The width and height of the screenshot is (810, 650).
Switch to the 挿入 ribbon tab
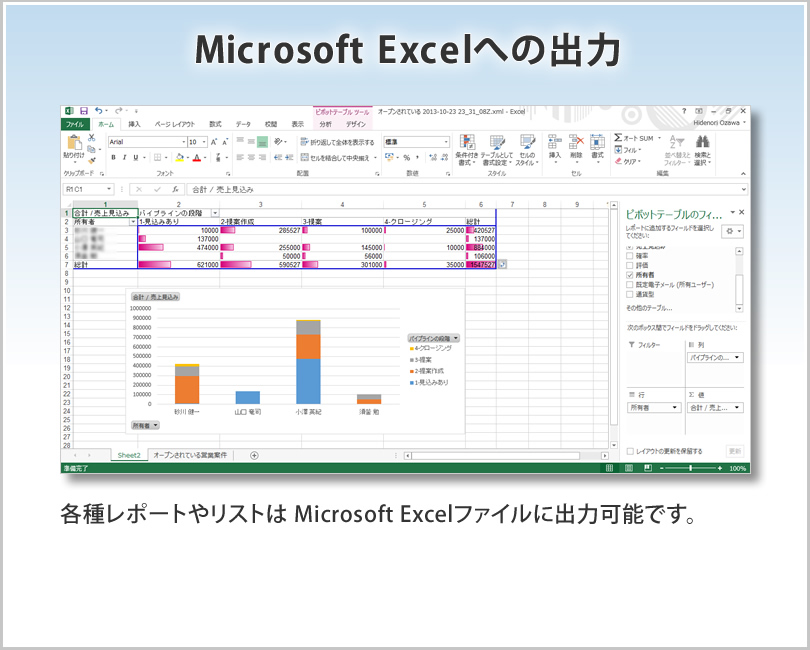[134, 124]
